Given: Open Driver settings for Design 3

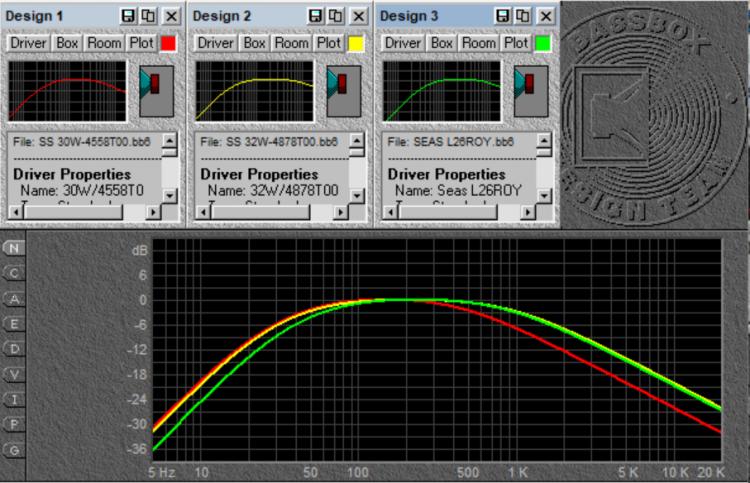Looking at the screenshot, I should (403, 43).
